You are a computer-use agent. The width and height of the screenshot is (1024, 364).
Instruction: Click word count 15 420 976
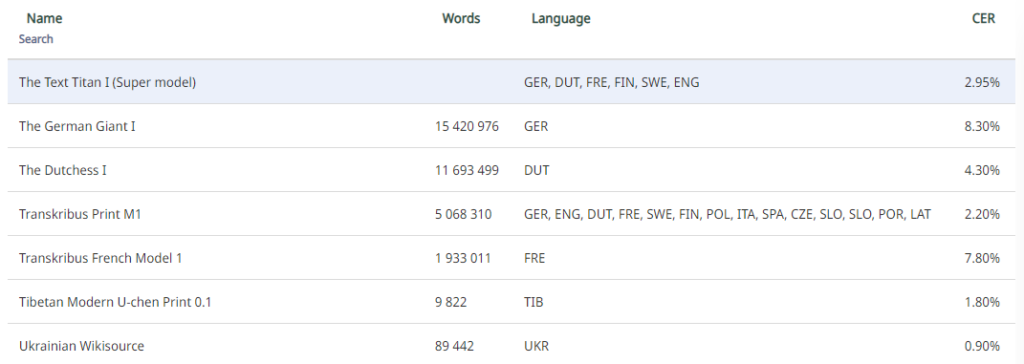pos(467,126)
